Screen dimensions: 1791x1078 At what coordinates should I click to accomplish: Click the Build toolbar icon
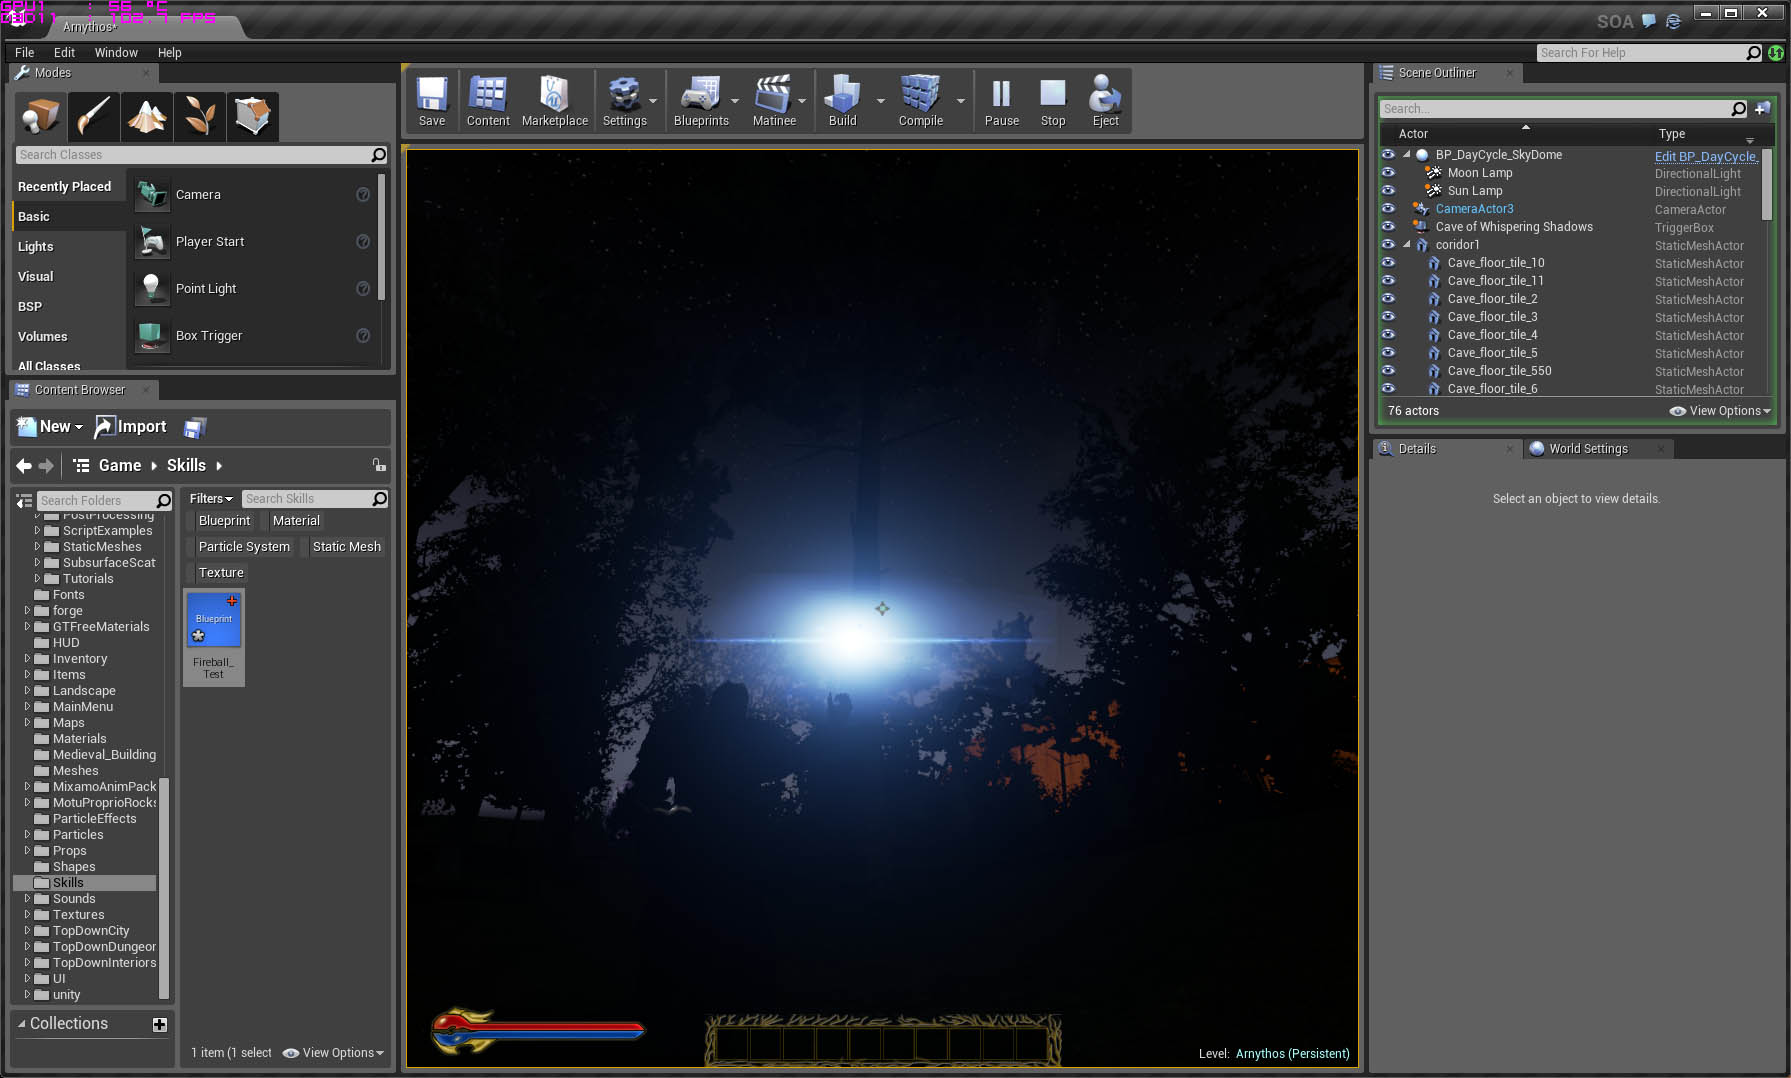point(842,101)
